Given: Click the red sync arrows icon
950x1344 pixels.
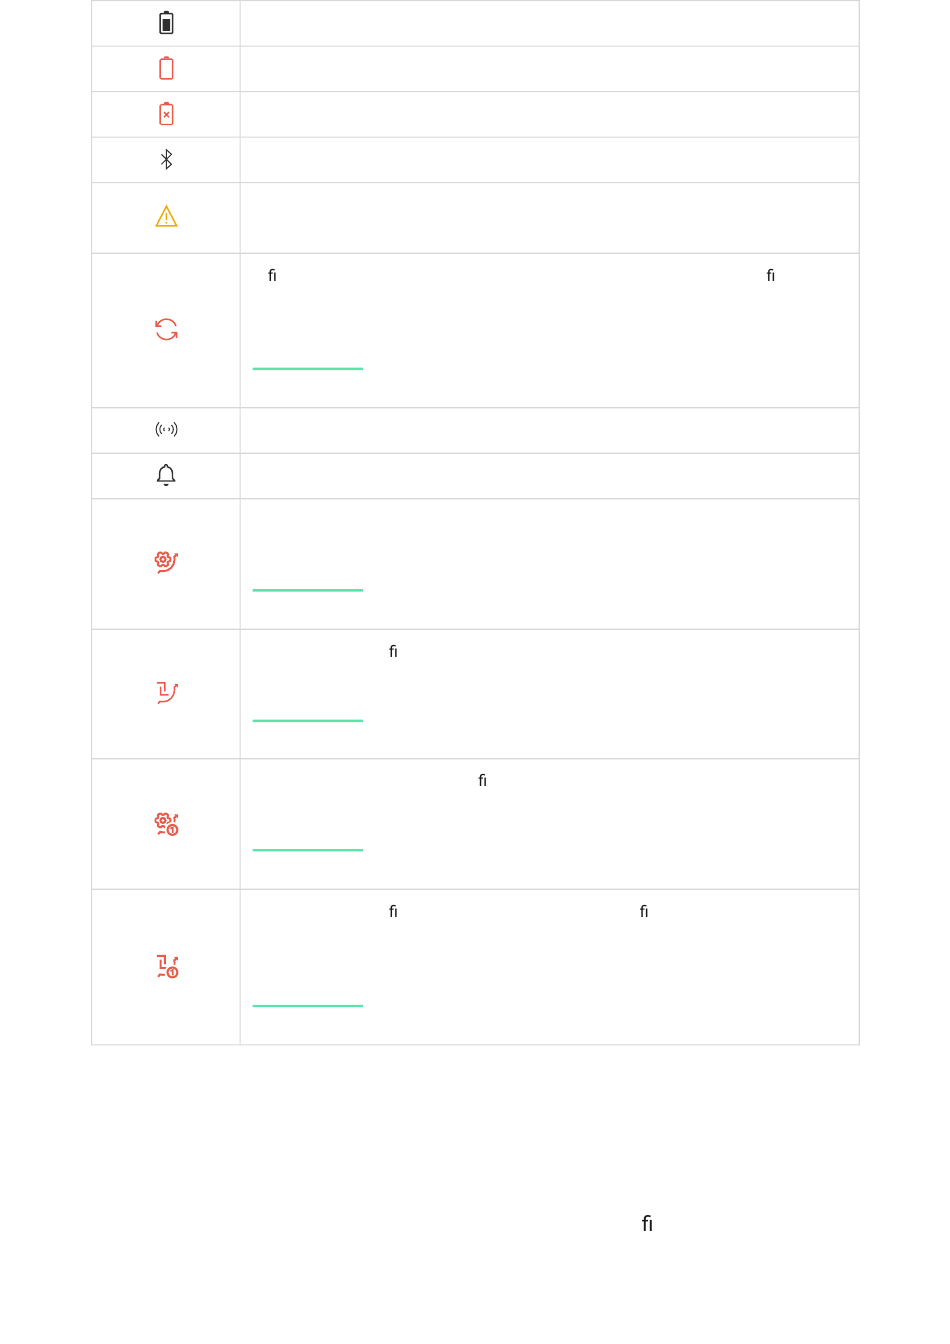Looking at the screenshot, I should pyautogui.click(x=166, y=330).
